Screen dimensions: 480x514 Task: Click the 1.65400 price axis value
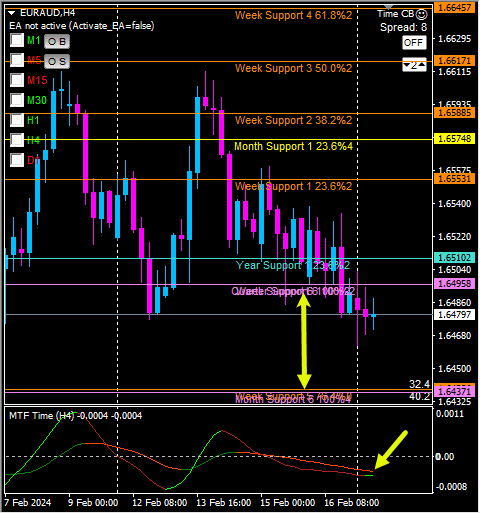[455, 204]
